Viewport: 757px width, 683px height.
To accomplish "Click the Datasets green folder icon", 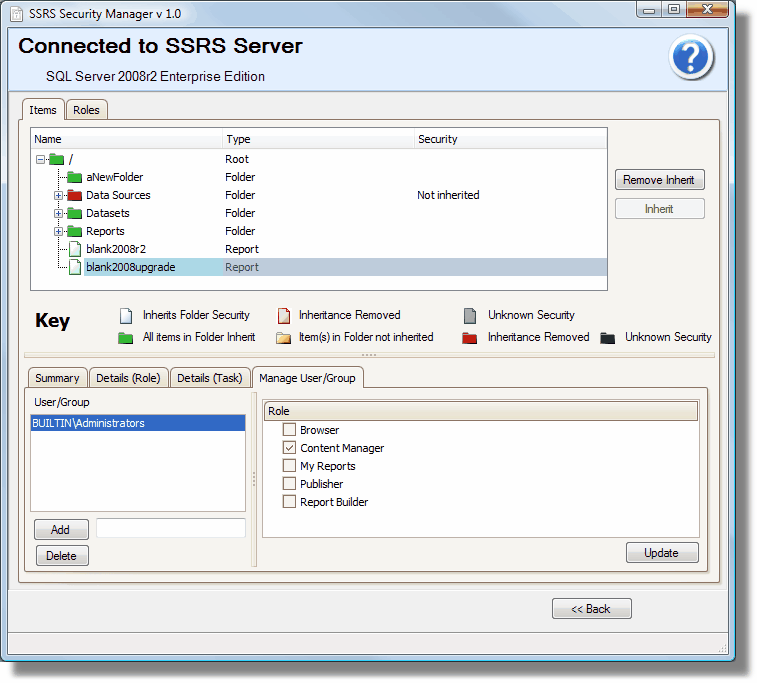I will point(74,213).
